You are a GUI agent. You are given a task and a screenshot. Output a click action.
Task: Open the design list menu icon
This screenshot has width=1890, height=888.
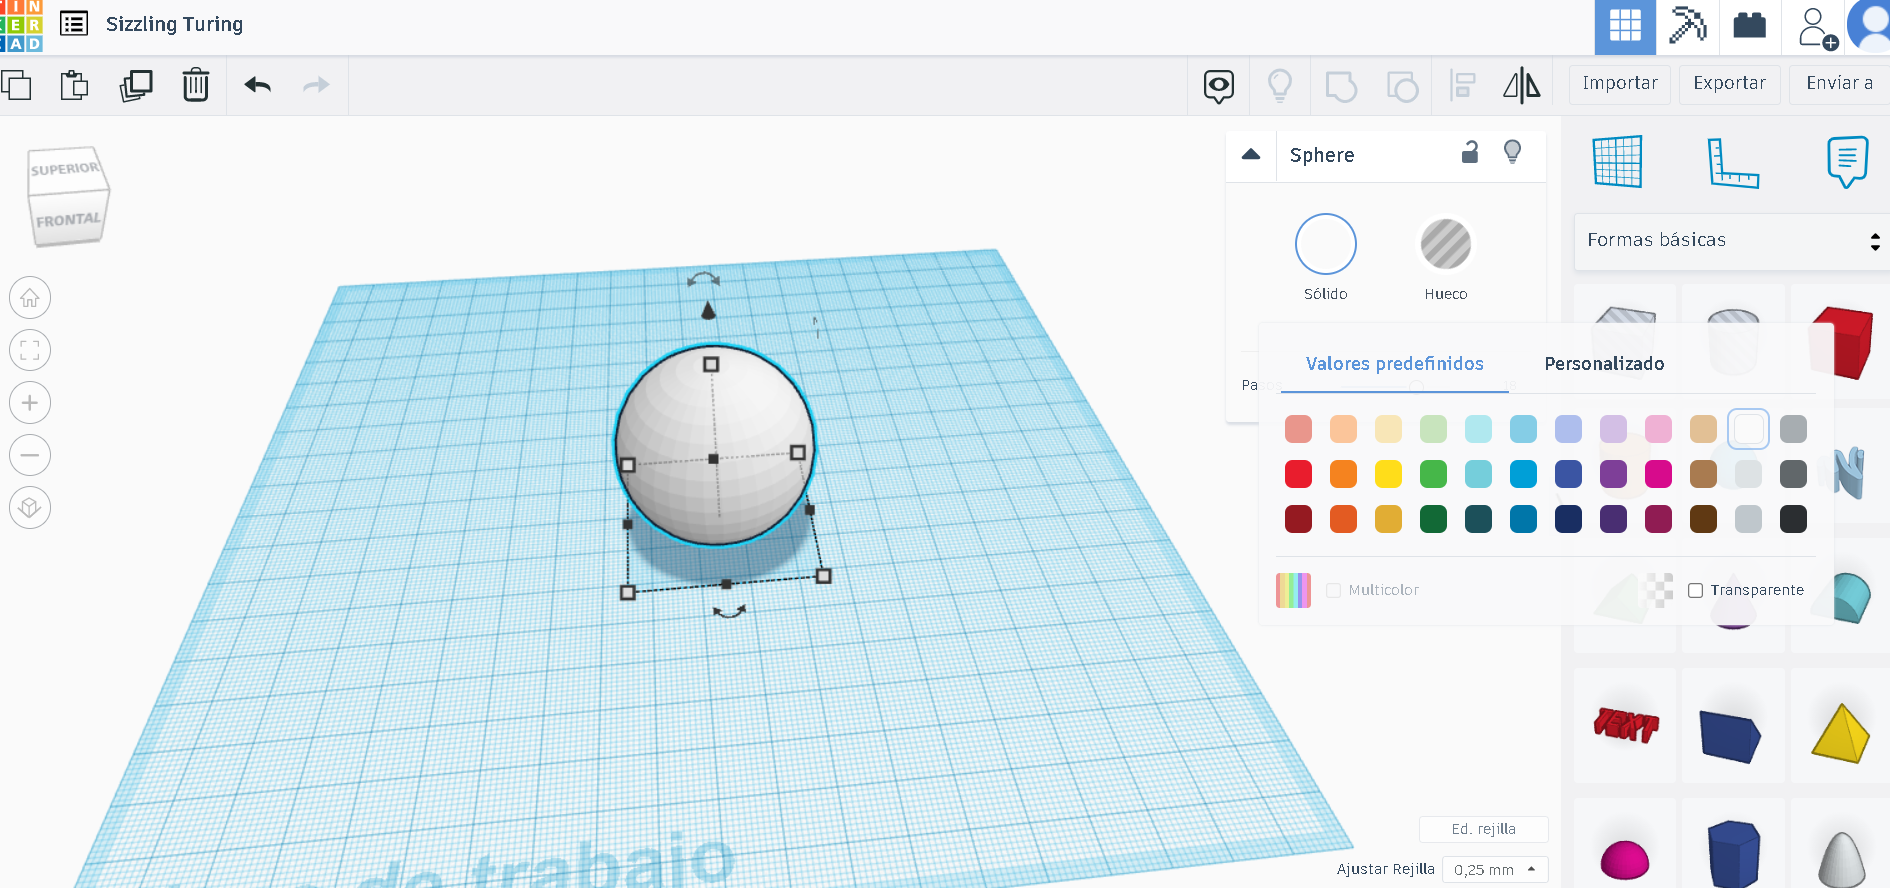(74, 24)
